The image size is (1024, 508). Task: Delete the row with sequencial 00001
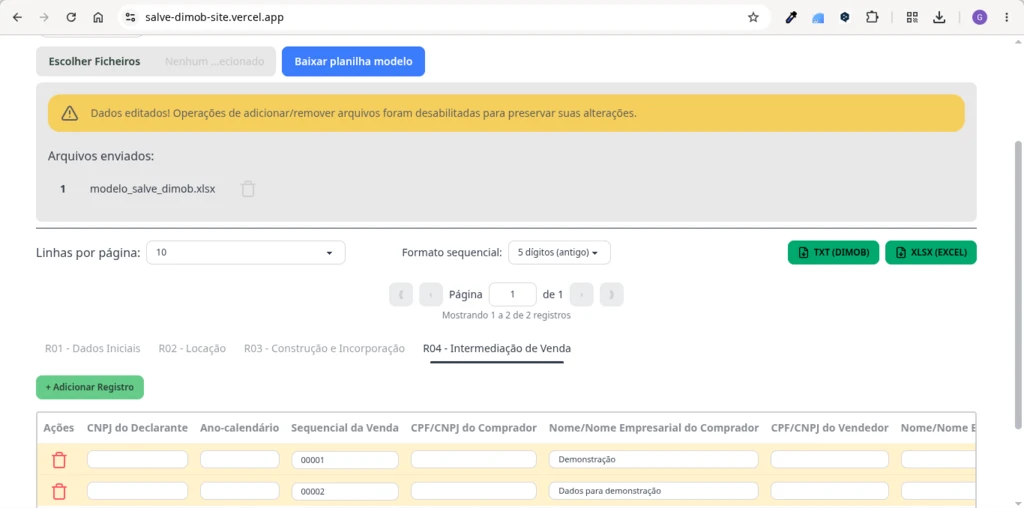(59, 460)
